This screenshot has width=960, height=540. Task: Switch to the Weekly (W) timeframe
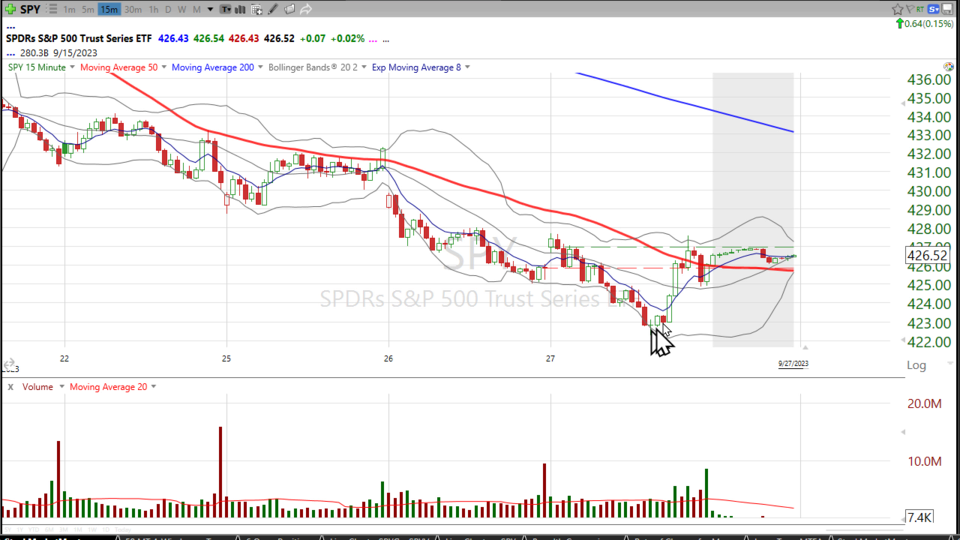coord(182,9)
